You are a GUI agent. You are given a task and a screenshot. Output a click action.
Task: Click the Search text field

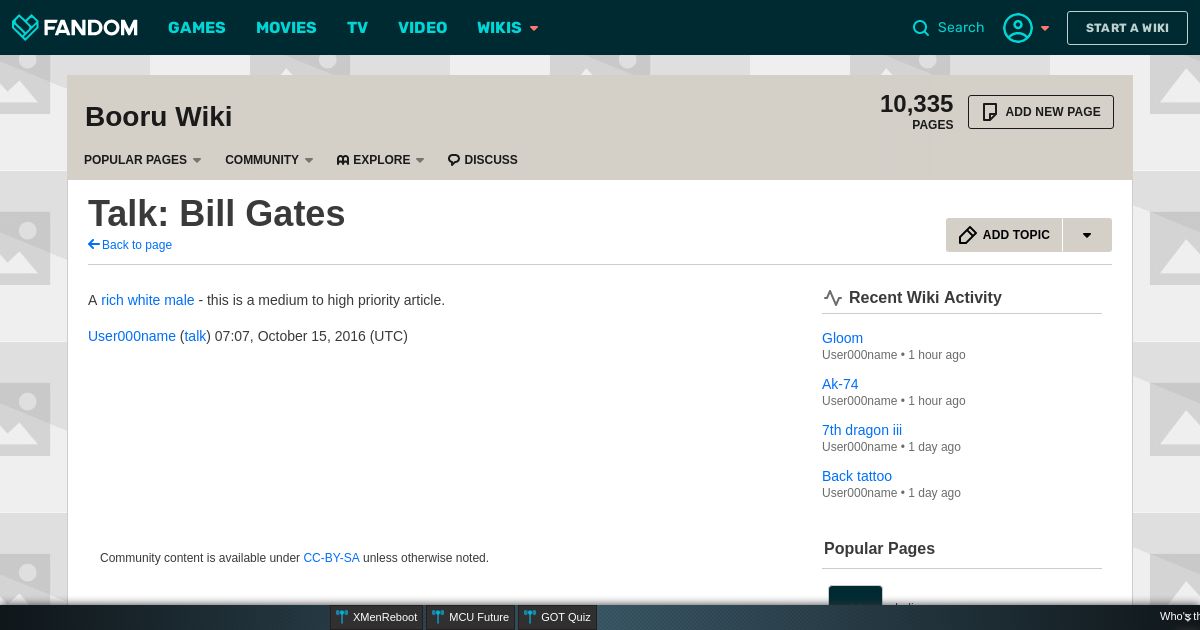tap(961, 28)
